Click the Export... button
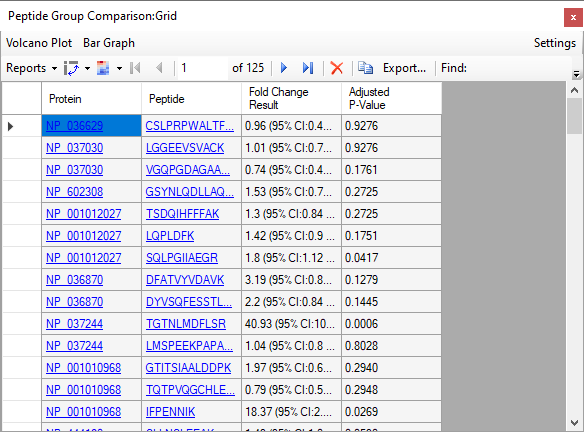The height and width of the screenshot is (432, 584). click(404, 68)
